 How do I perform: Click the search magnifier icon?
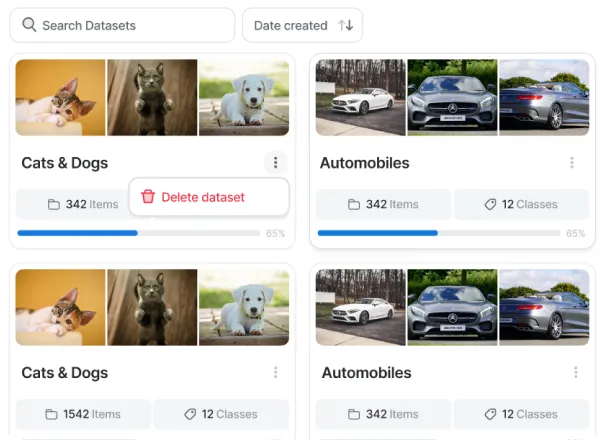(x=29, y=25)
